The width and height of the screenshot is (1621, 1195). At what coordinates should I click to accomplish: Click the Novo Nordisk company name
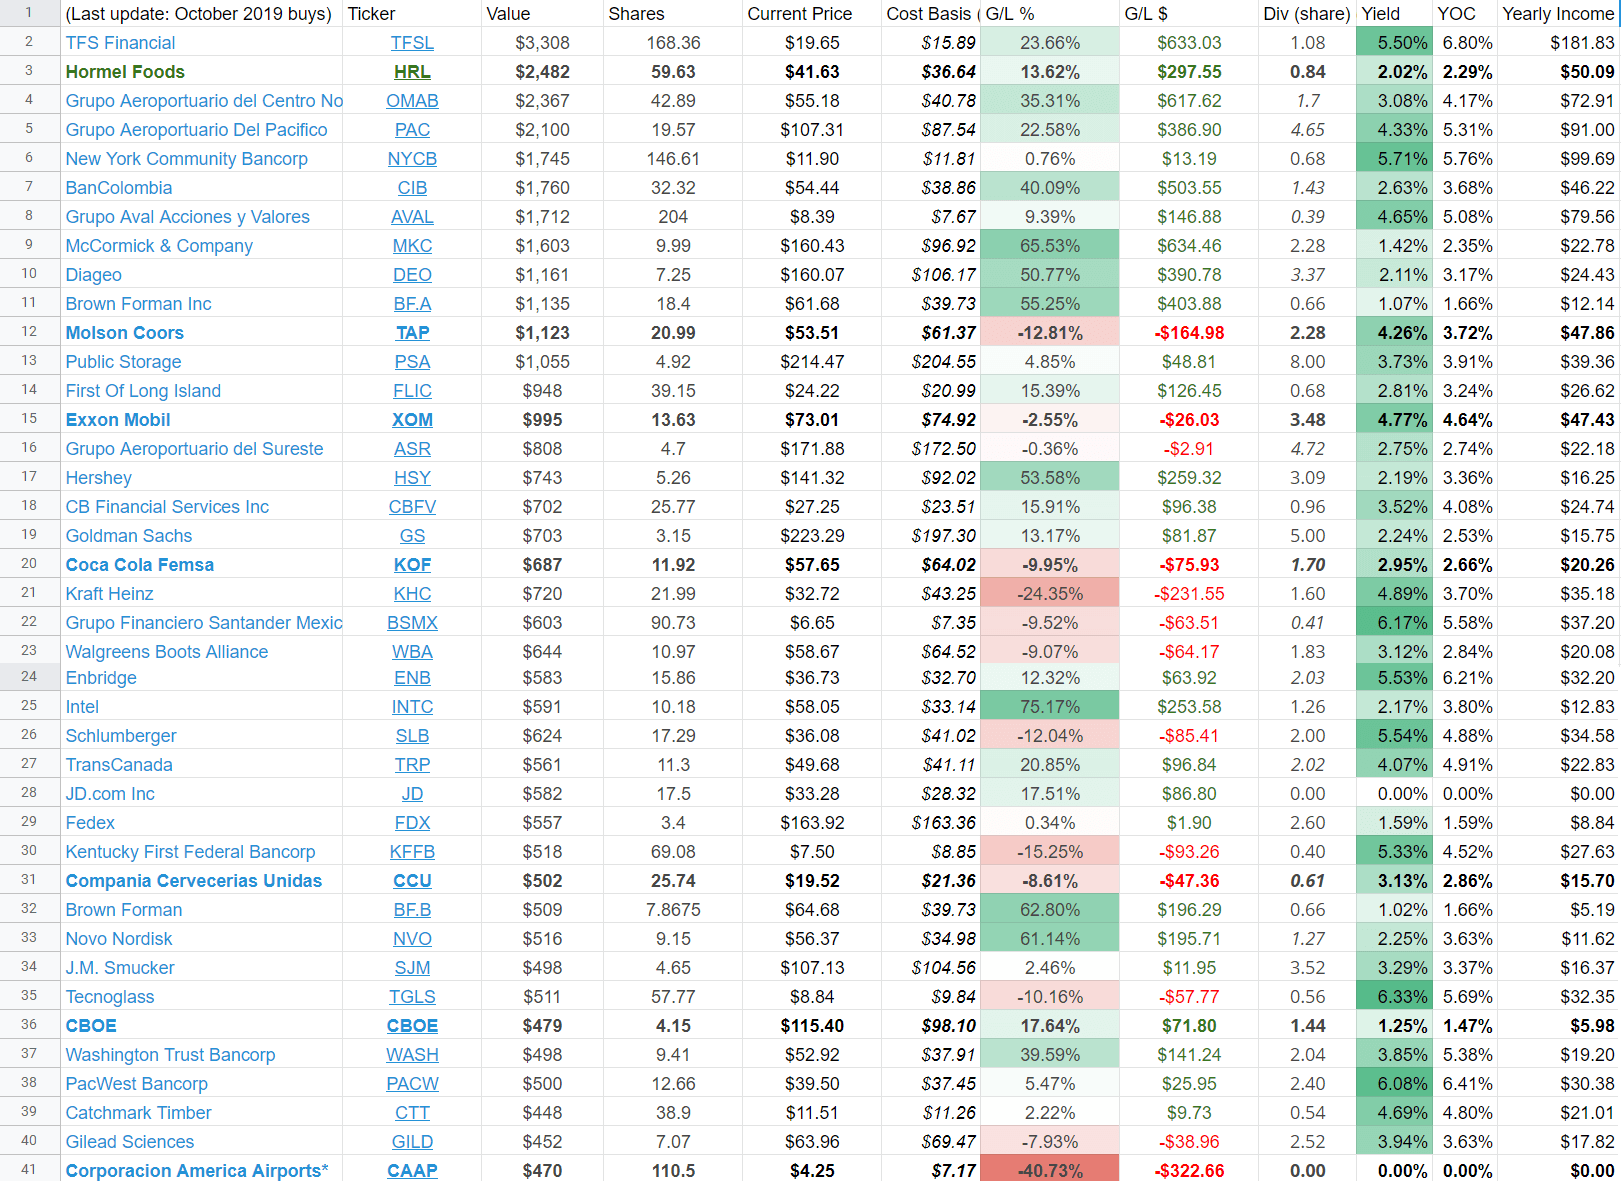(x=119, y=939)
